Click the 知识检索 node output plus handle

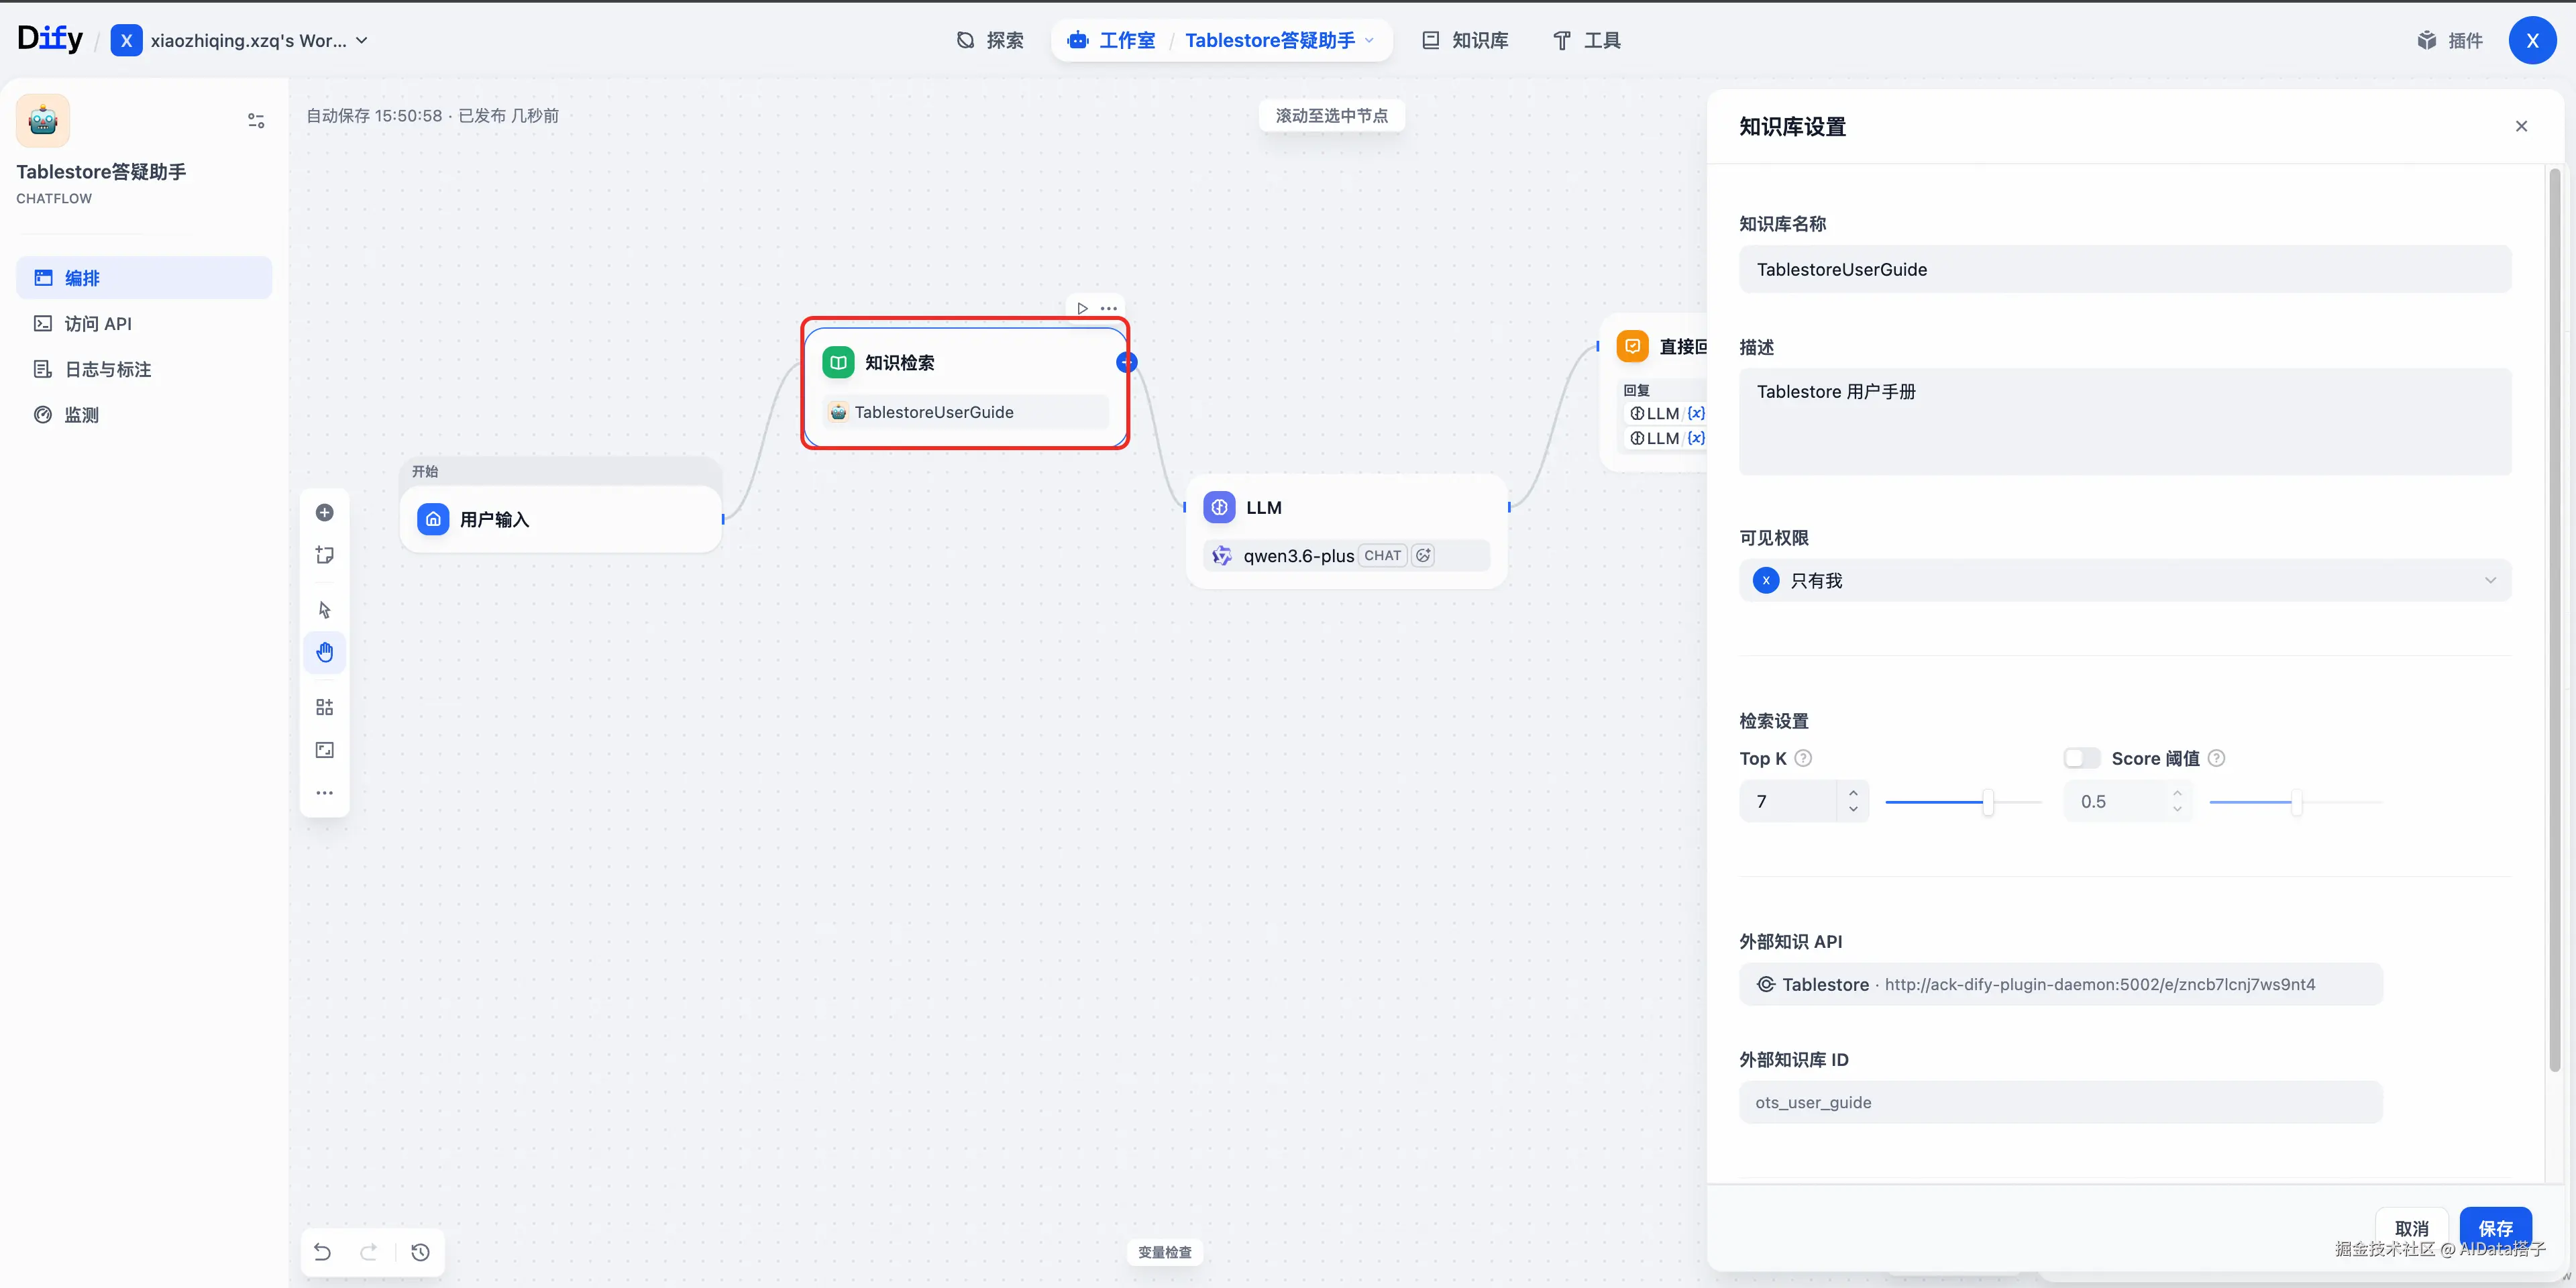(1127, 362)
